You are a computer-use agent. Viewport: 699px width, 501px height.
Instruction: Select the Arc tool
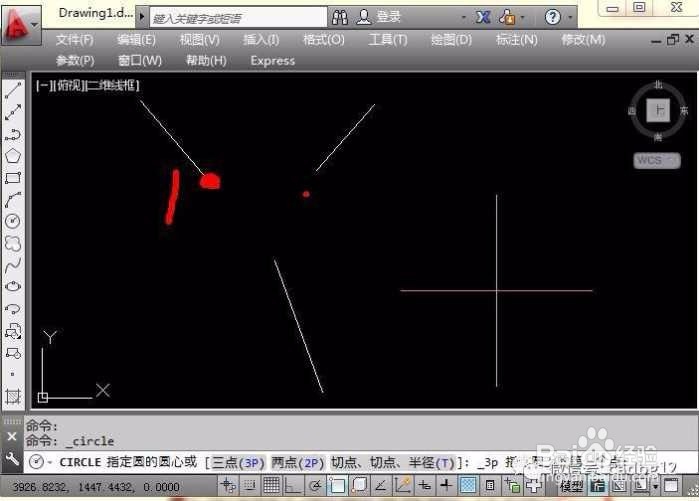(13, 200)
